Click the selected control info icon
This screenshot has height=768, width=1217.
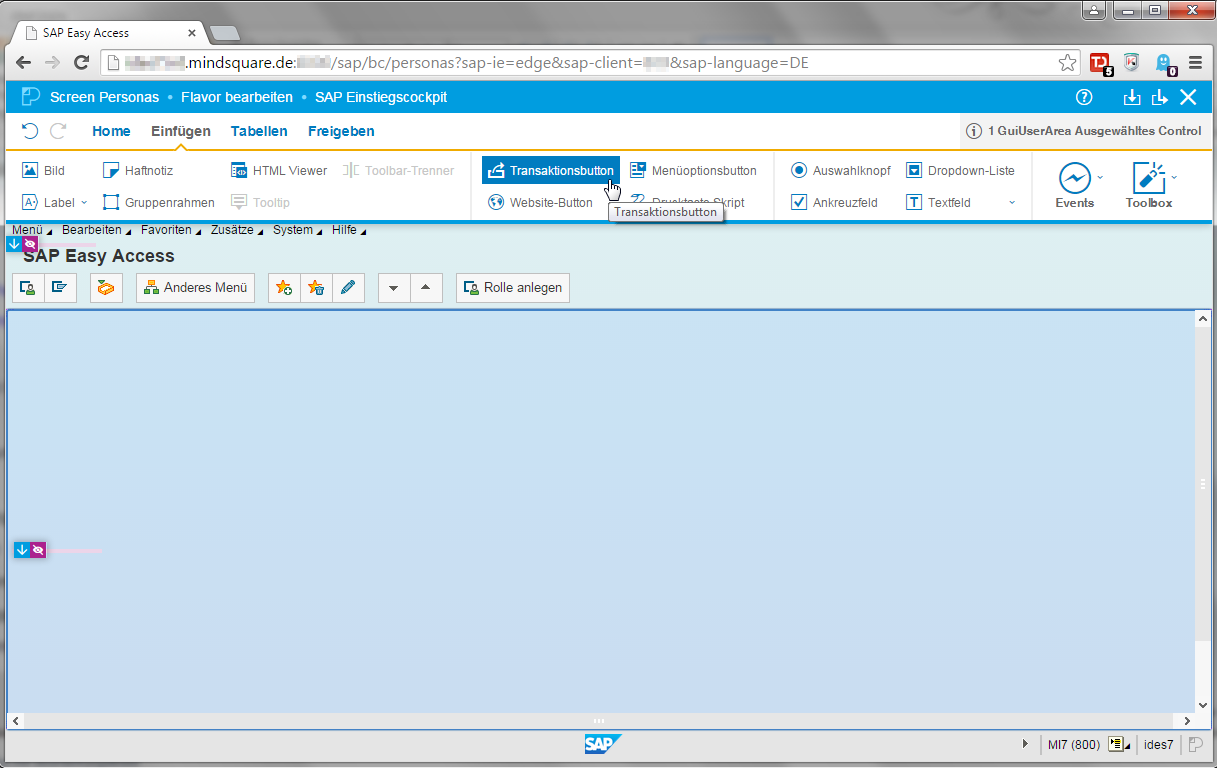(x=973, y=131)
